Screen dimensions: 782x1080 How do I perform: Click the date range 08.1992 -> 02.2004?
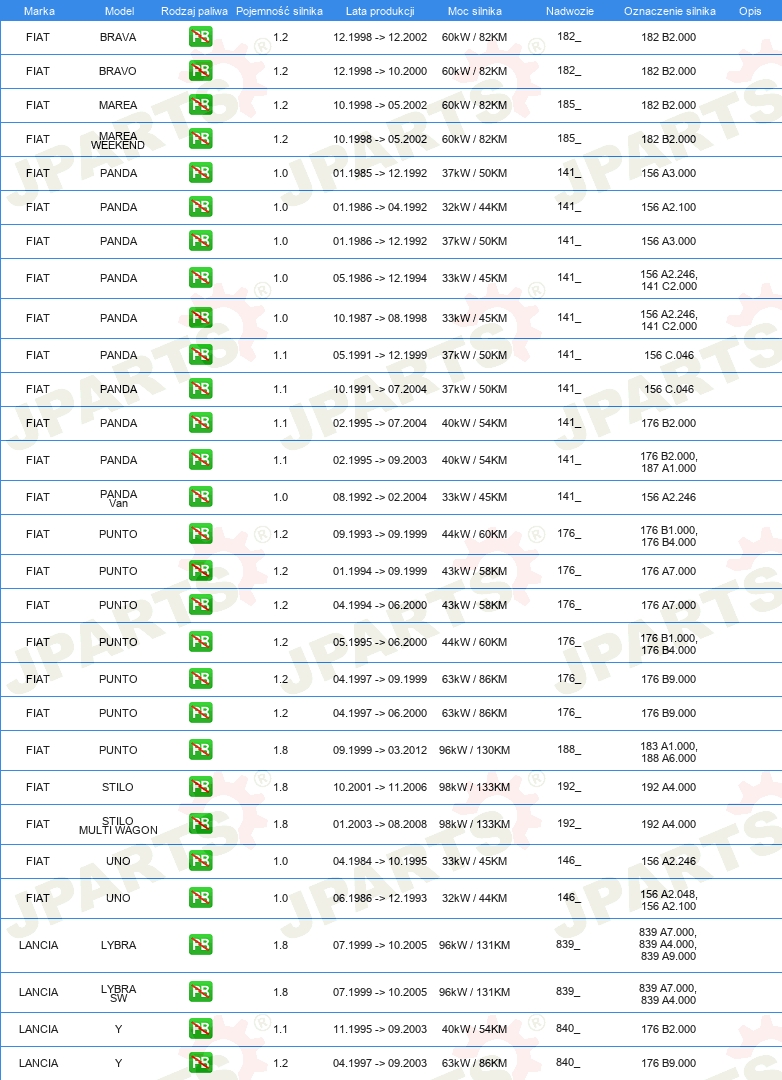click(x=380, y=497)
